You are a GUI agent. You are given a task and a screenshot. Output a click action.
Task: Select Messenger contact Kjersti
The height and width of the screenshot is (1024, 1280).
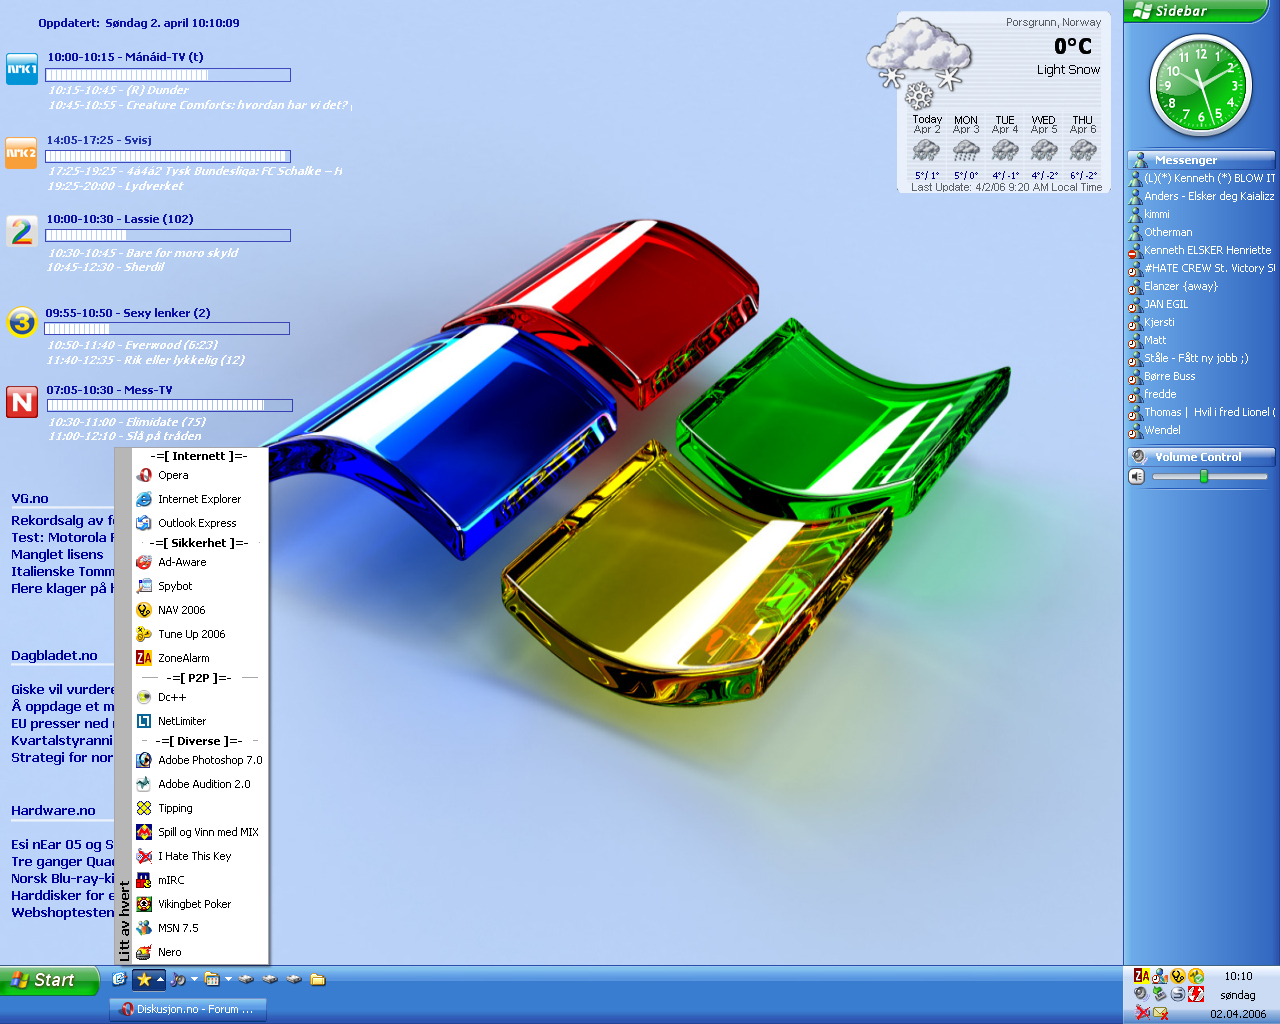1159,322
